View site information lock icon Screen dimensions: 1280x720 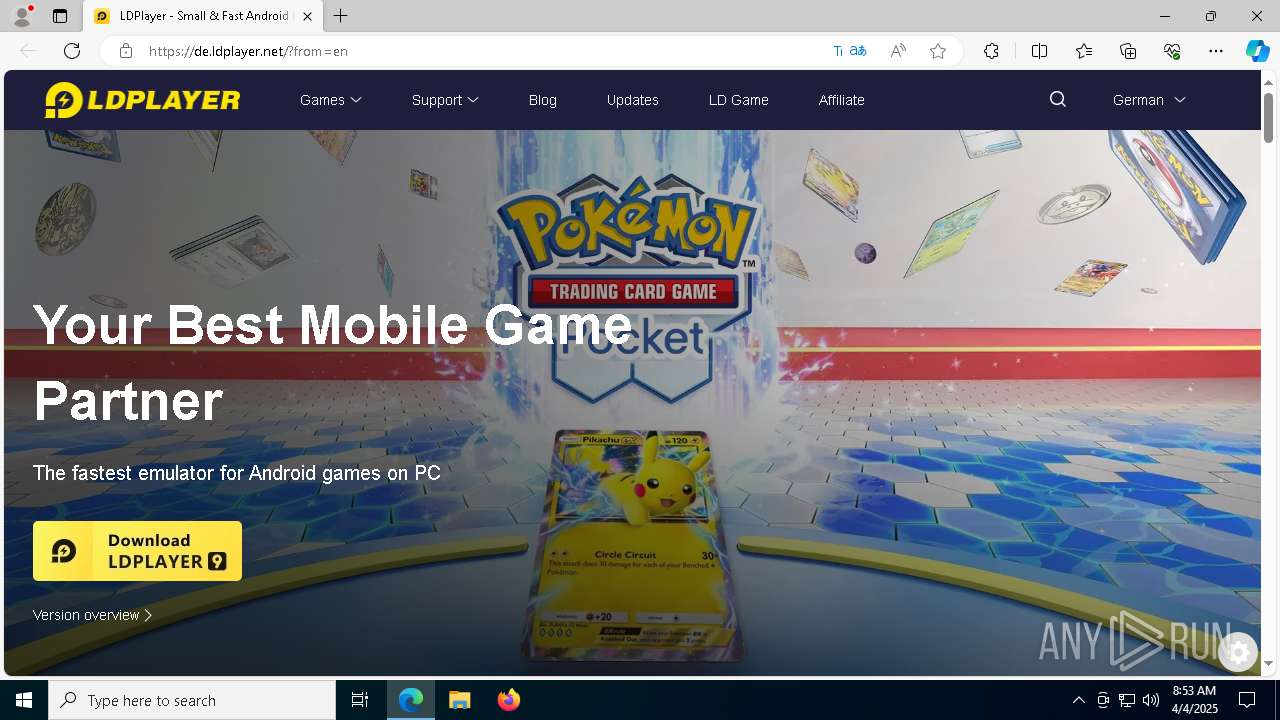coord(125,51)
